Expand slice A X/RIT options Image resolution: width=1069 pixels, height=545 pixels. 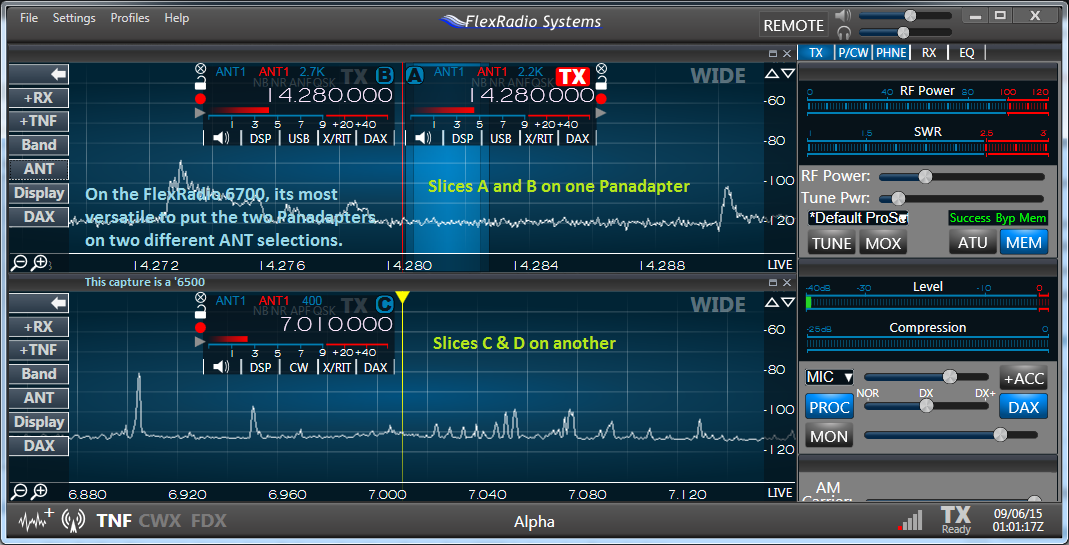(x=539, y=138)
